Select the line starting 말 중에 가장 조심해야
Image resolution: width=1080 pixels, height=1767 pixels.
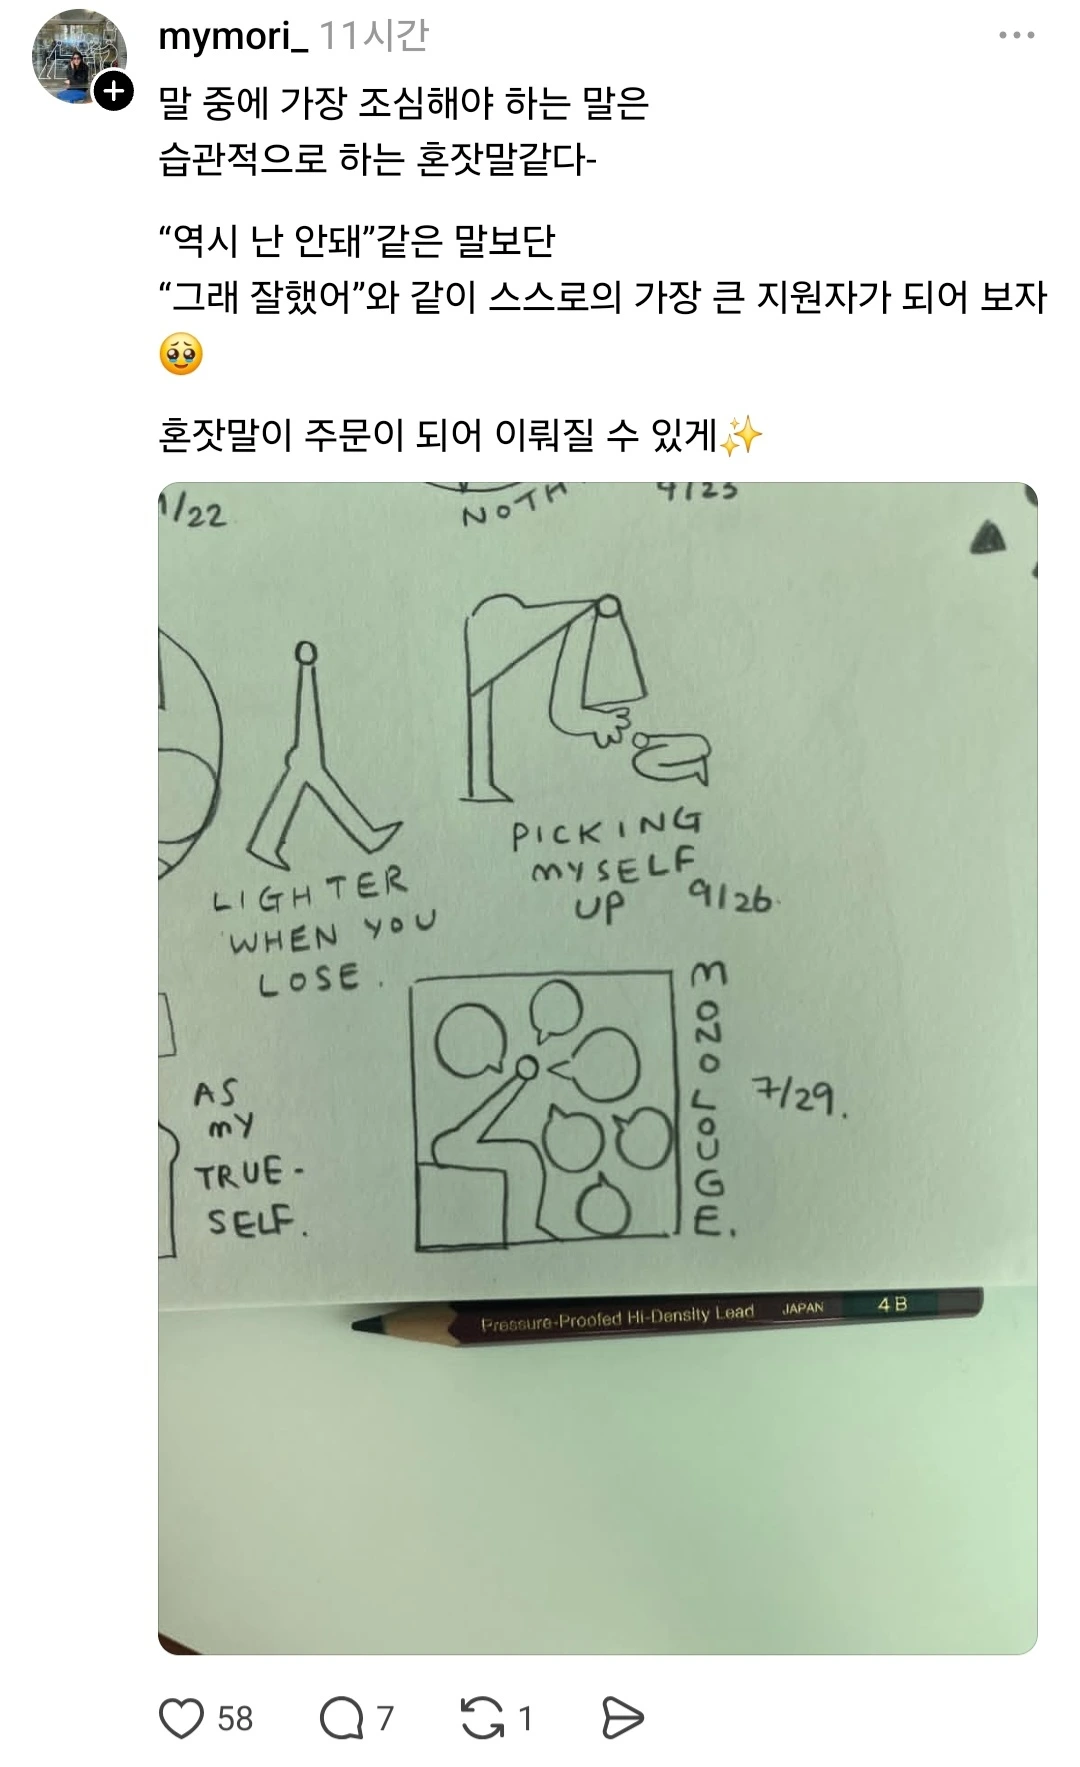point(404,102)
